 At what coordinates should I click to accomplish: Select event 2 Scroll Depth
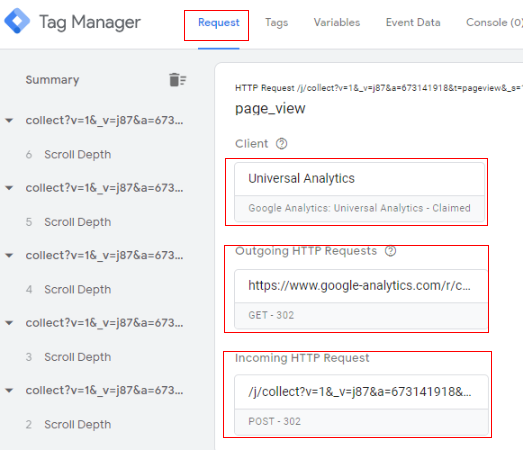[68, 424]
